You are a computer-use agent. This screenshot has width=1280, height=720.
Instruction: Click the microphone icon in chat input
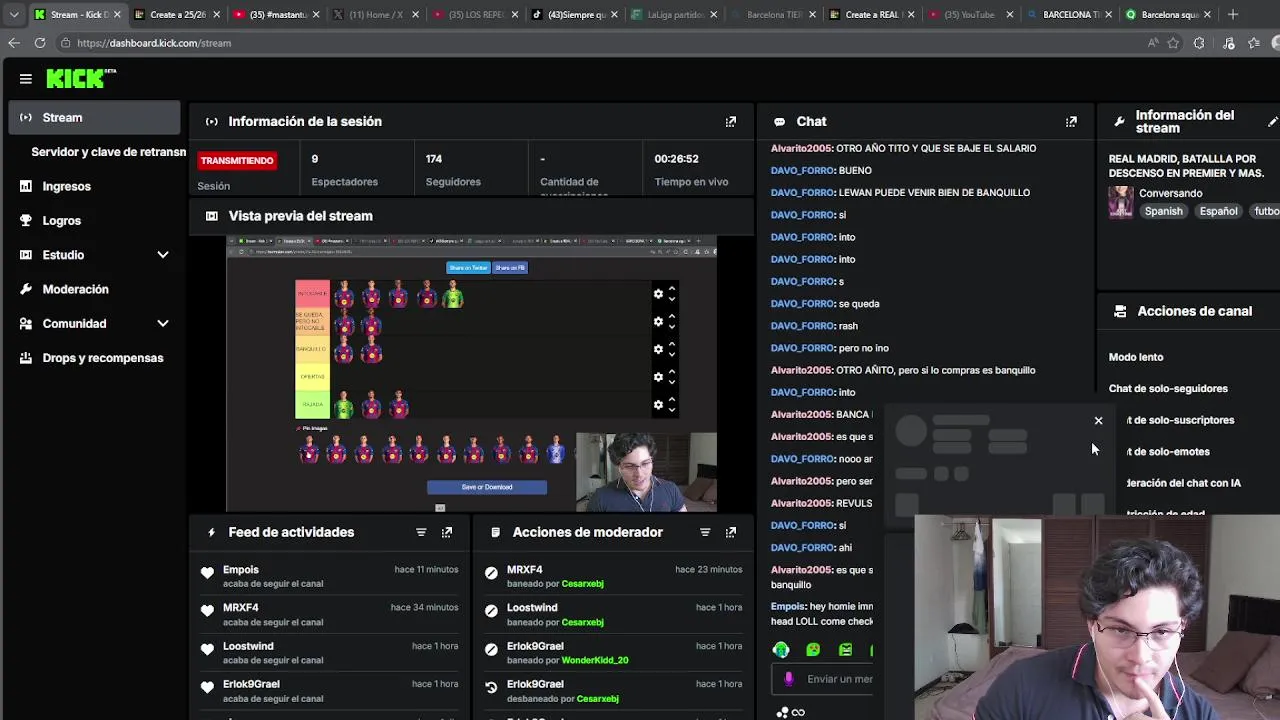tap(789, 679)
